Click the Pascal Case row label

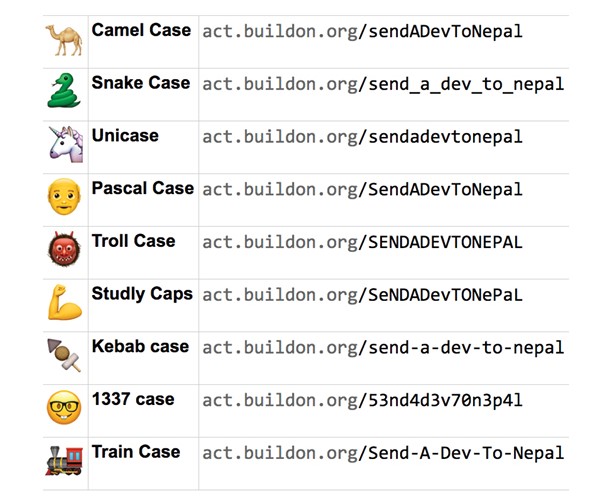(142, 188)
